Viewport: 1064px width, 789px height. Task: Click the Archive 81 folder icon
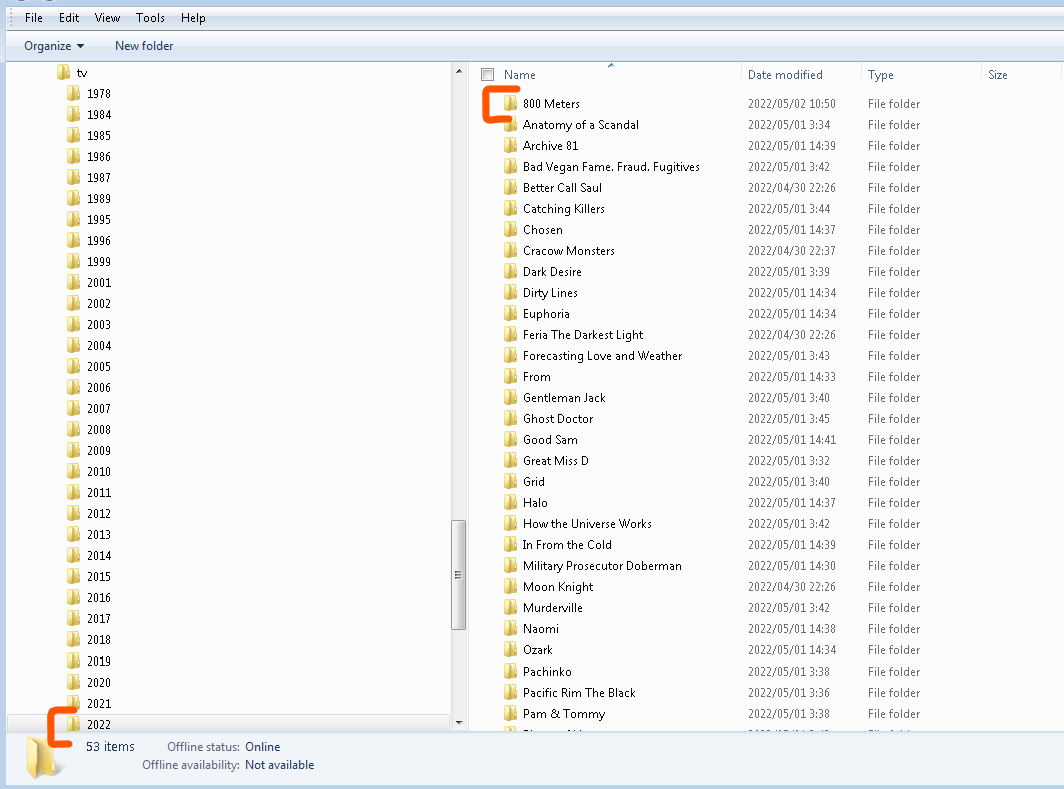pos(510,145)
